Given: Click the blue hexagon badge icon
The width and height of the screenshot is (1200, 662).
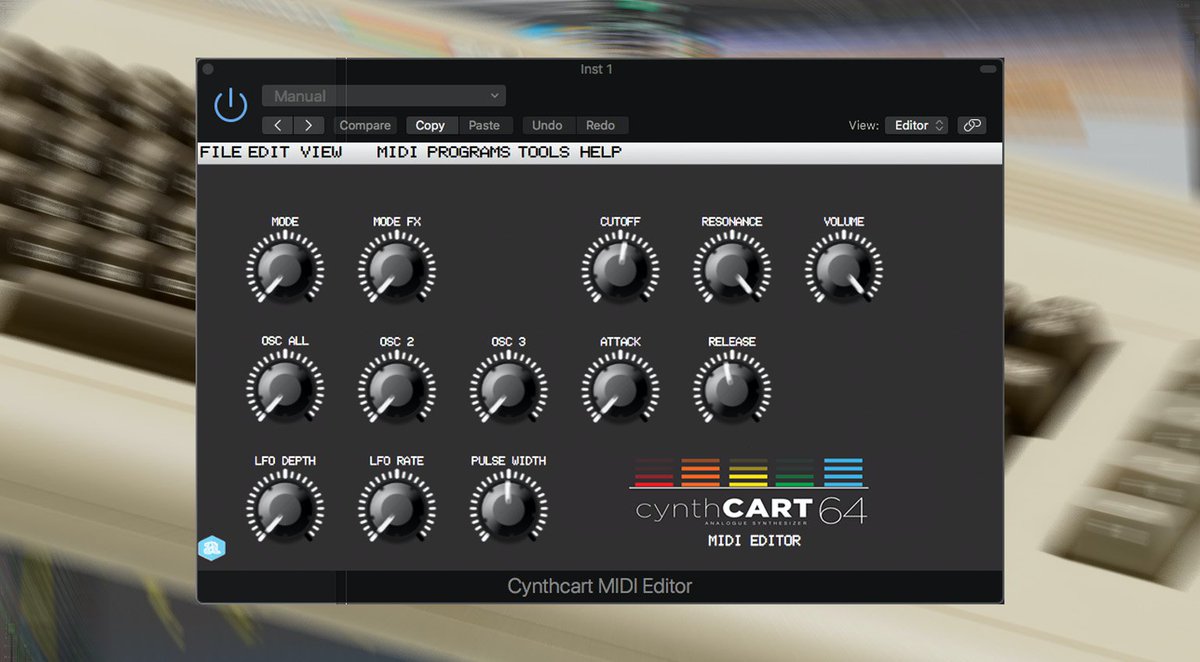Looking at the screenshot, I should (x=212, y=548).
